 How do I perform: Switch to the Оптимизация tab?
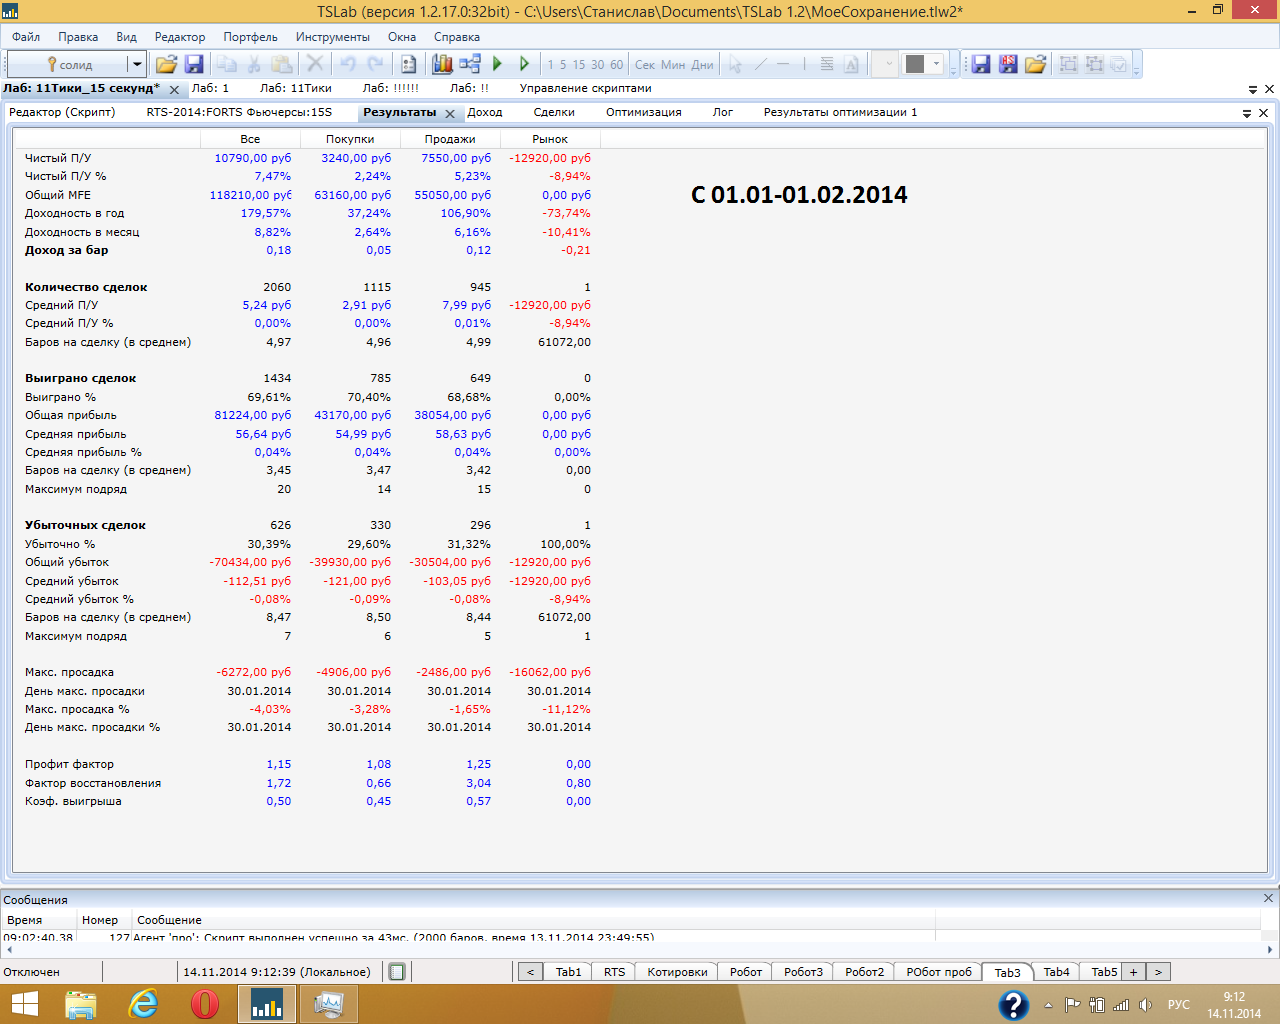coord(643,112)
